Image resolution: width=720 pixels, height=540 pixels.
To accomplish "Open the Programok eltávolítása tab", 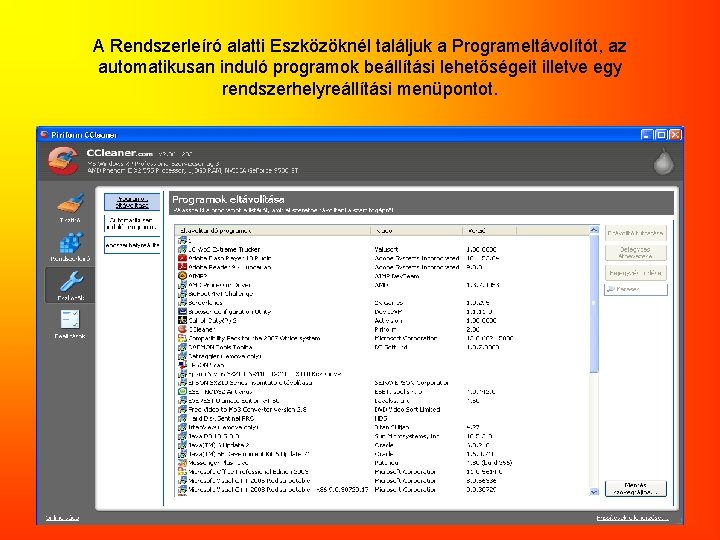I will [x=132, y=202].
